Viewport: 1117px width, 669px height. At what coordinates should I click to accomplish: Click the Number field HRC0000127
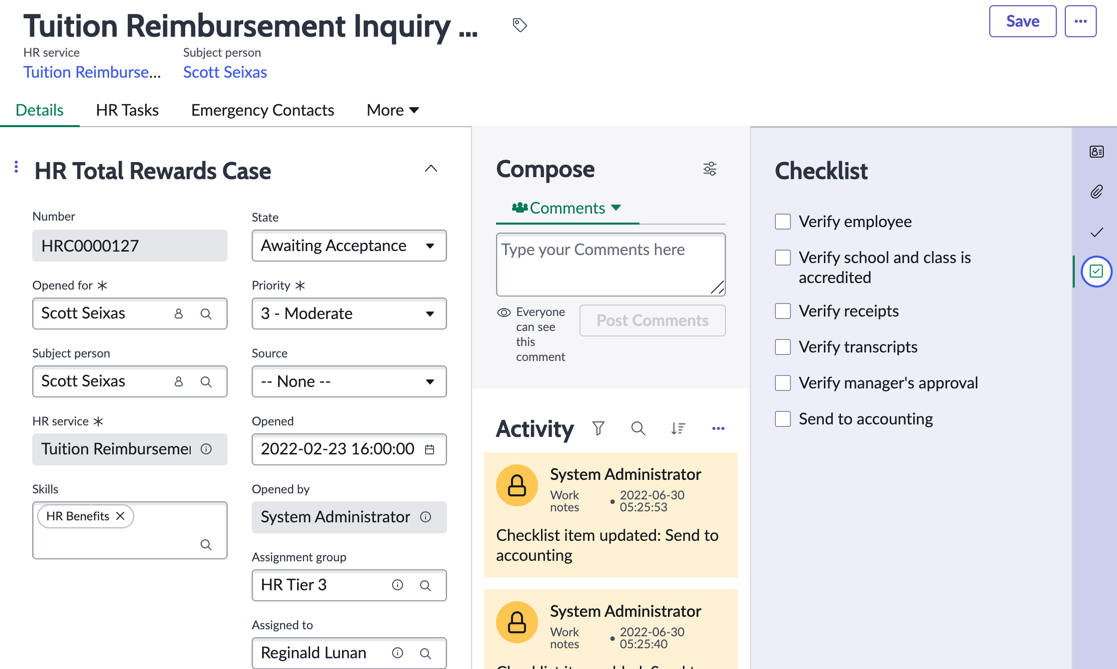click(x=130, y=246)
